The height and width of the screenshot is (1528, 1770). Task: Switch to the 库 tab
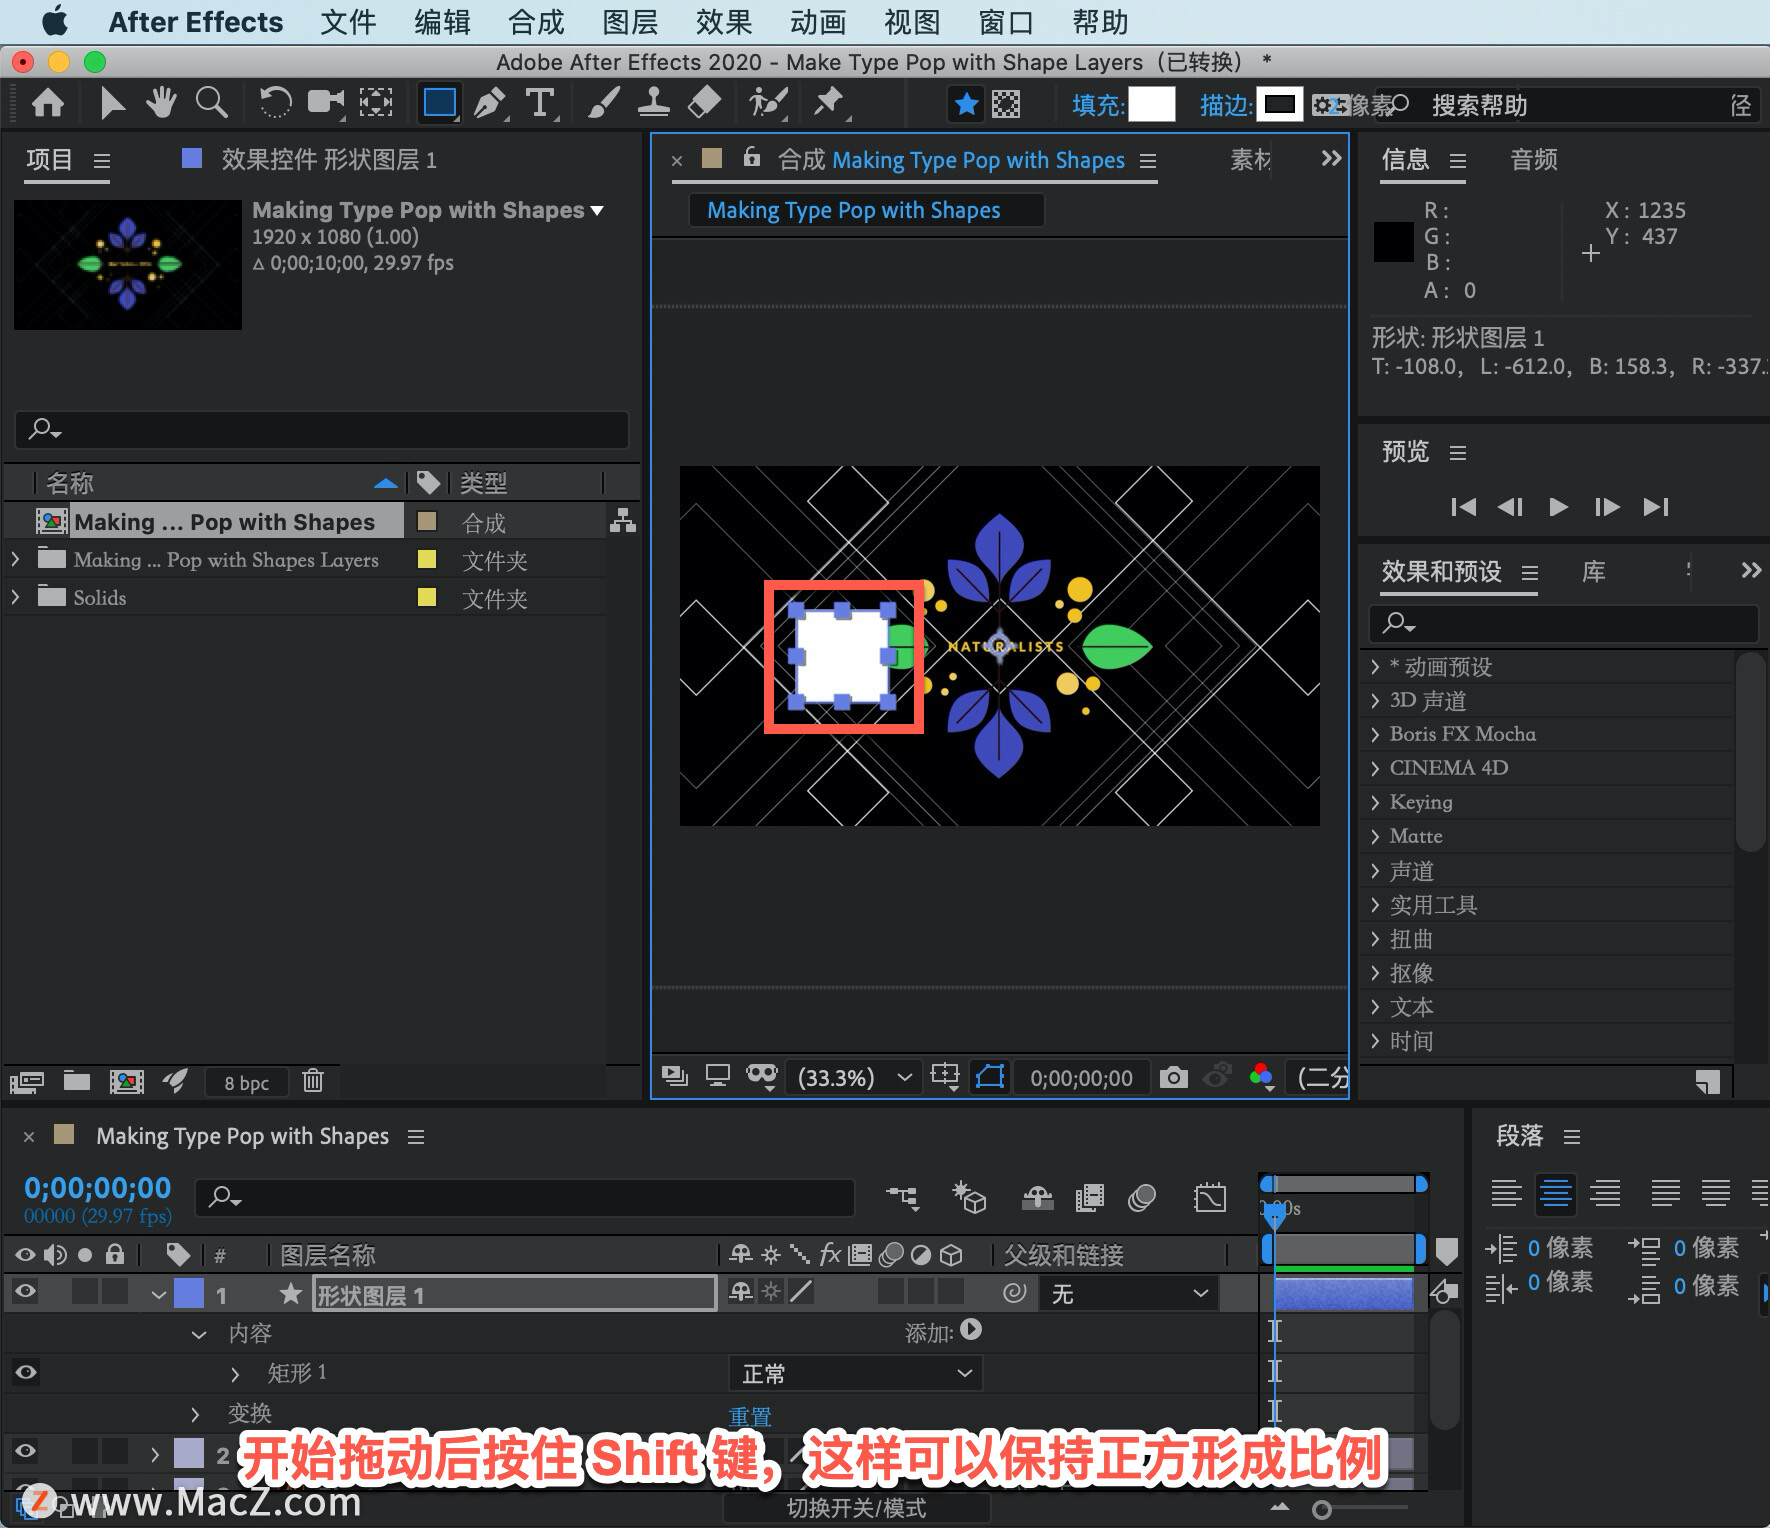tap(1593, 572)
